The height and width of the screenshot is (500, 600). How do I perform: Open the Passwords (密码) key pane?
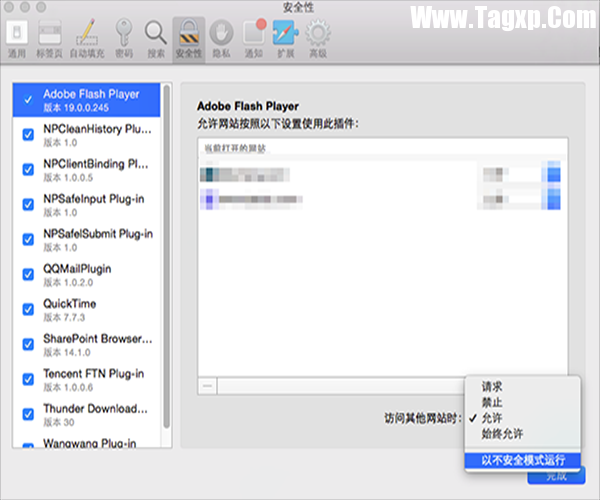click(x=124, y=39)
